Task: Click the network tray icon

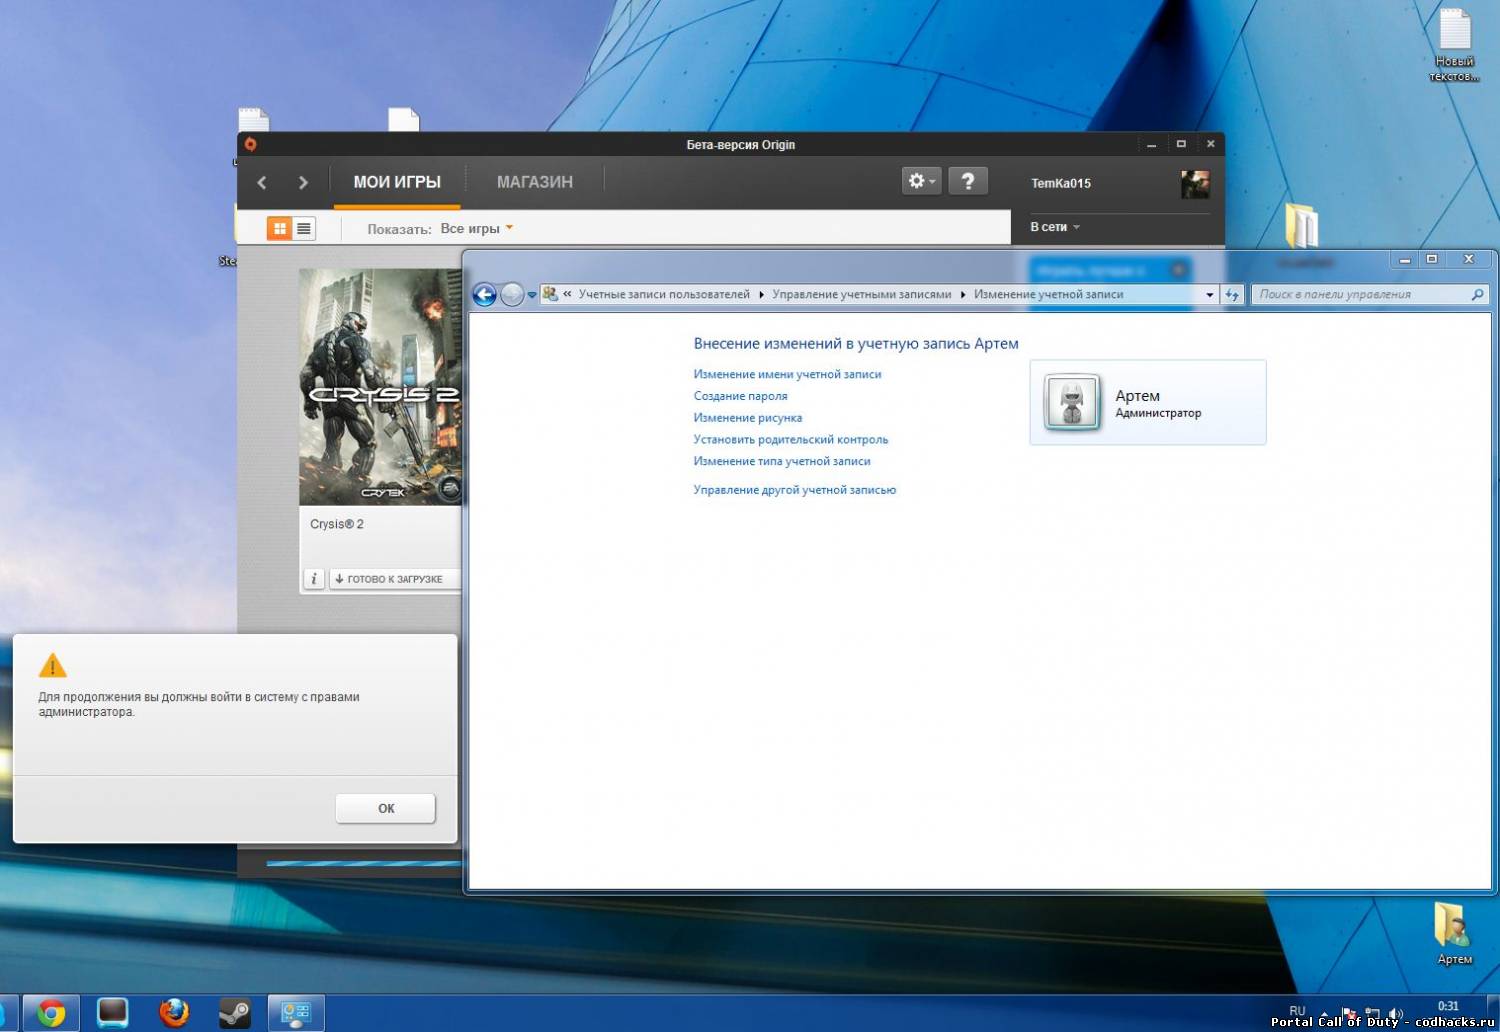Action: 1372,1013
